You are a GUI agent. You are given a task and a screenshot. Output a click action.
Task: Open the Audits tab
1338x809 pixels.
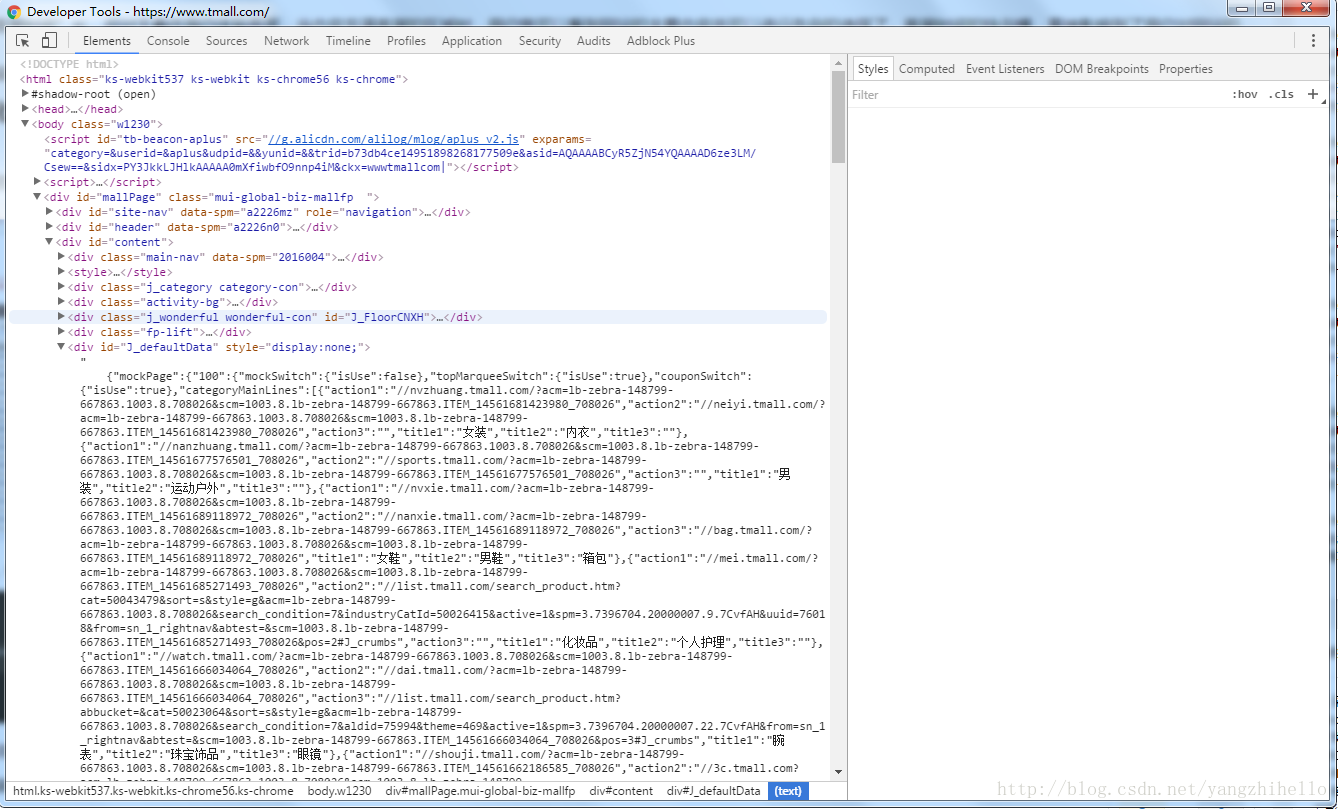(x=594, y=41)
